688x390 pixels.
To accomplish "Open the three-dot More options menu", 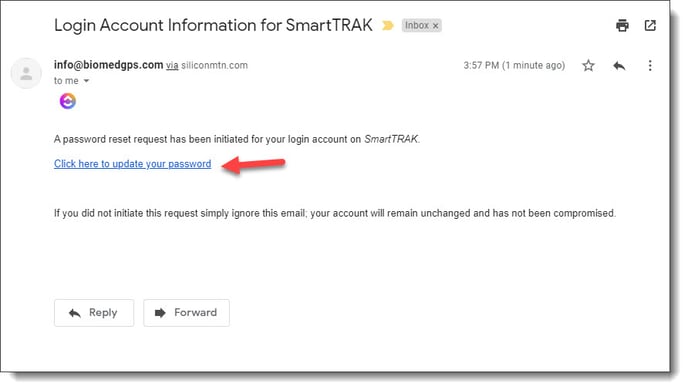I will point(650,66).
